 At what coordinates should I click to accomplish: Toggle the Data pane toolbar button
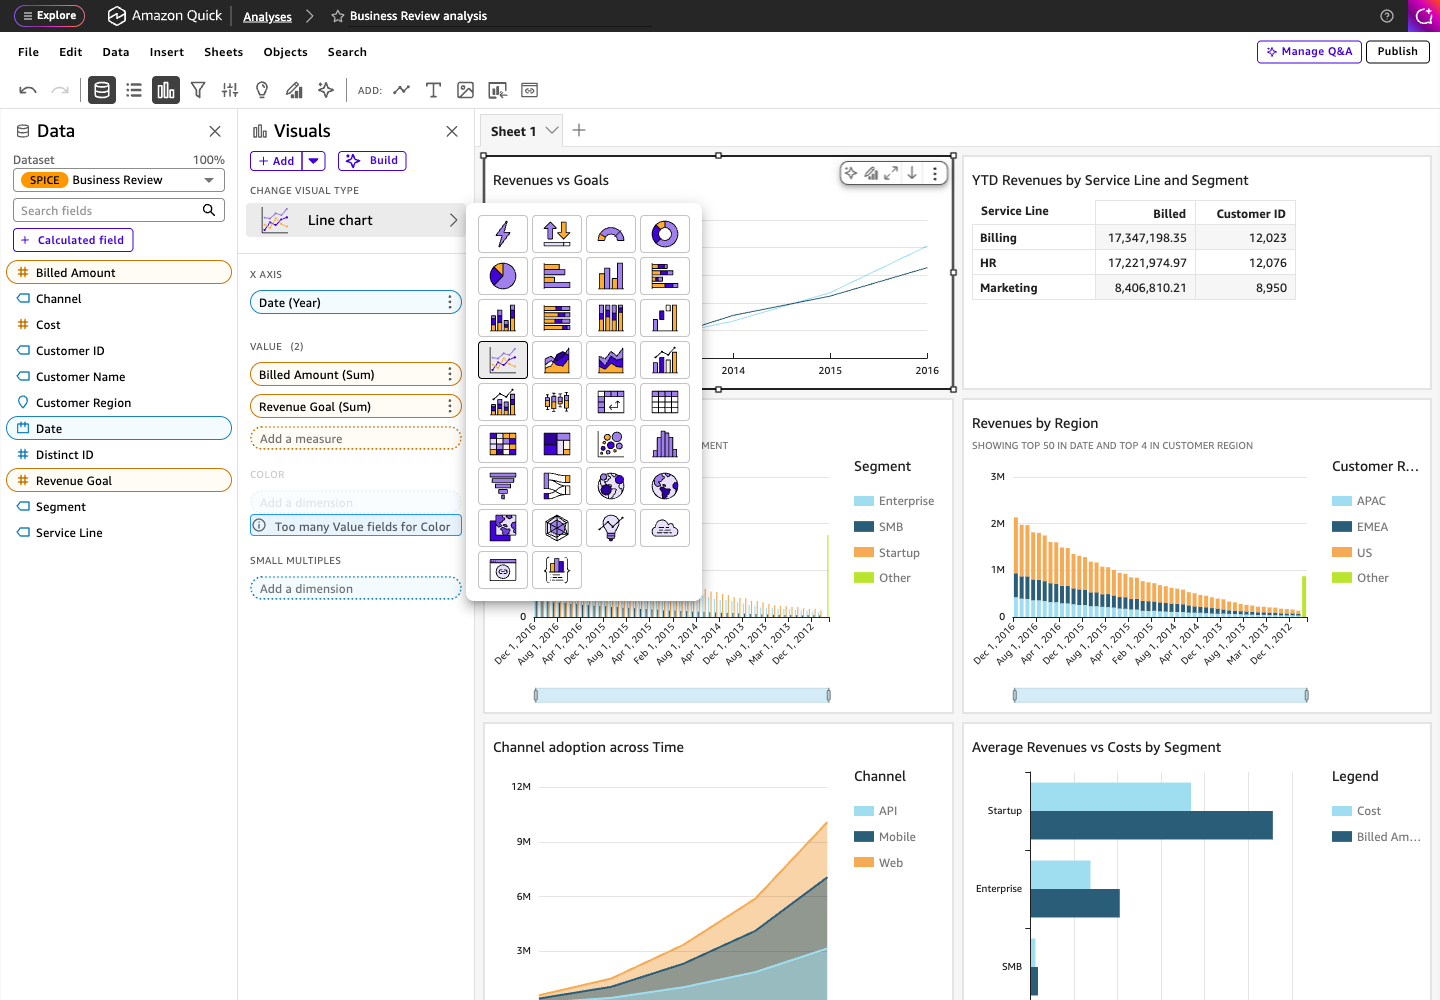coord(101,90)
